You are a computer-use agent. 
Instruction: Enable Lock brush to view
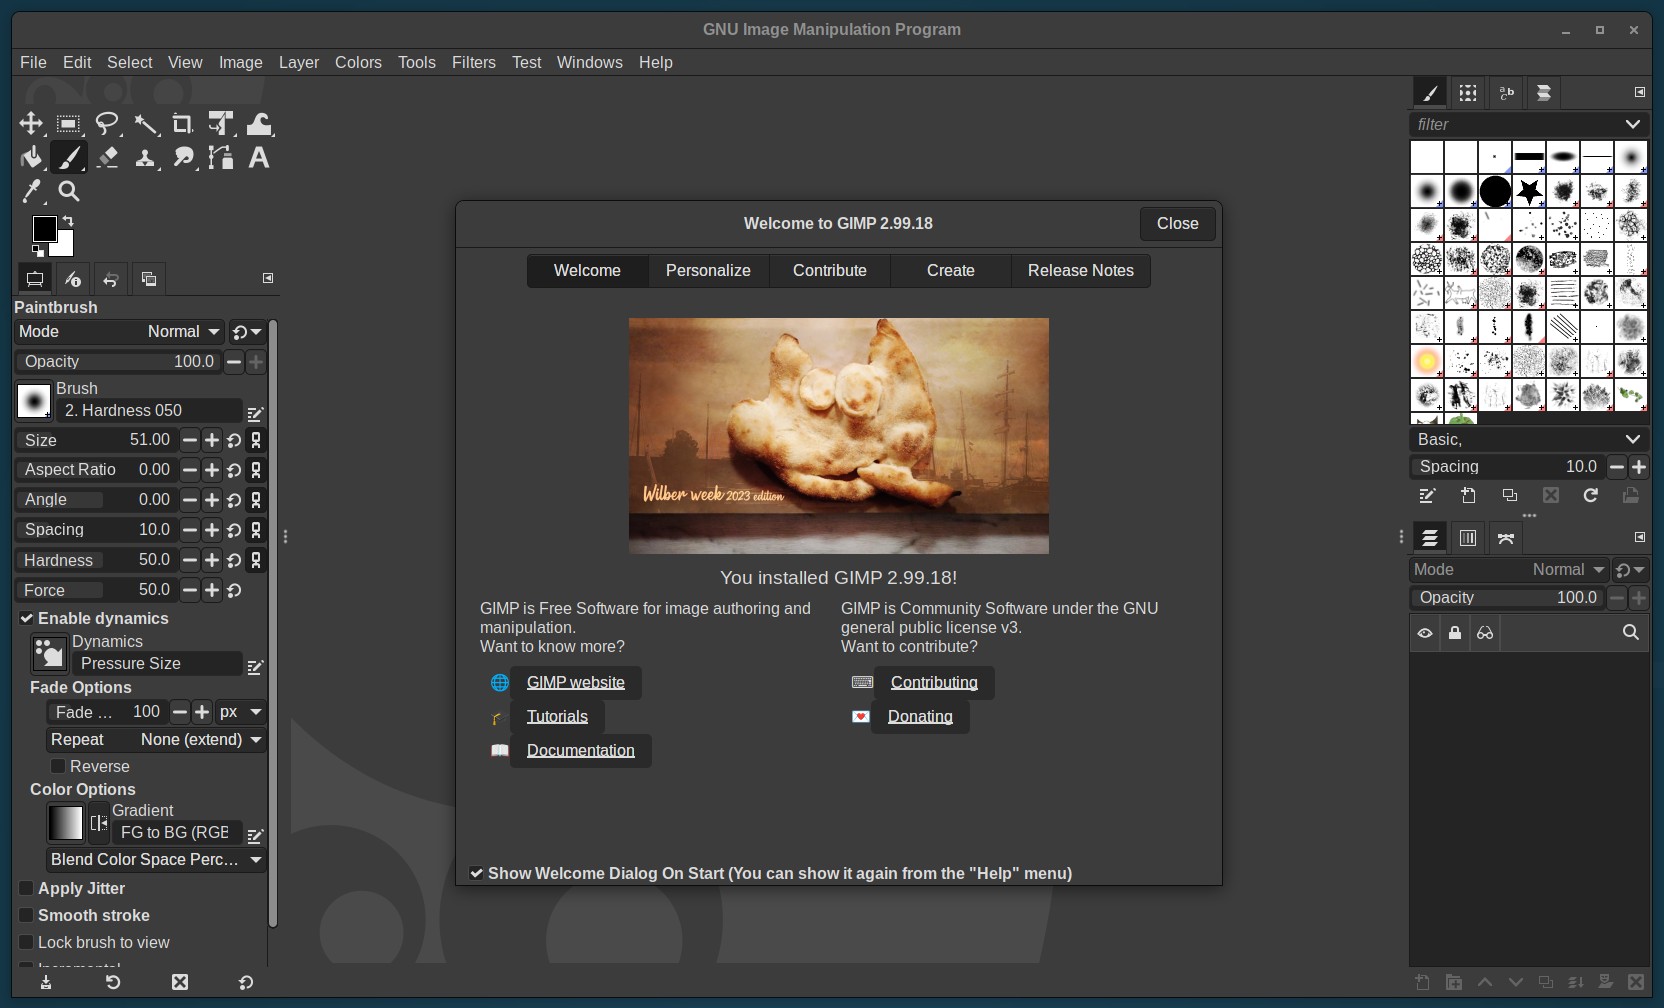click(x=27, y=942)
